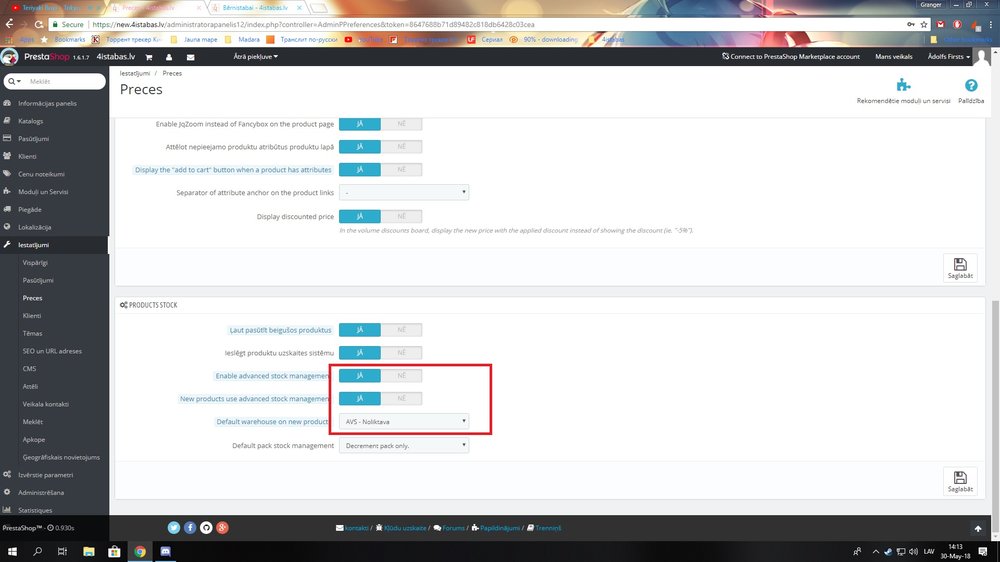Open Ģeogrāfiskais novietojums submenu
This screenshot has height=562, width=1000.
(x=61, y=457)
